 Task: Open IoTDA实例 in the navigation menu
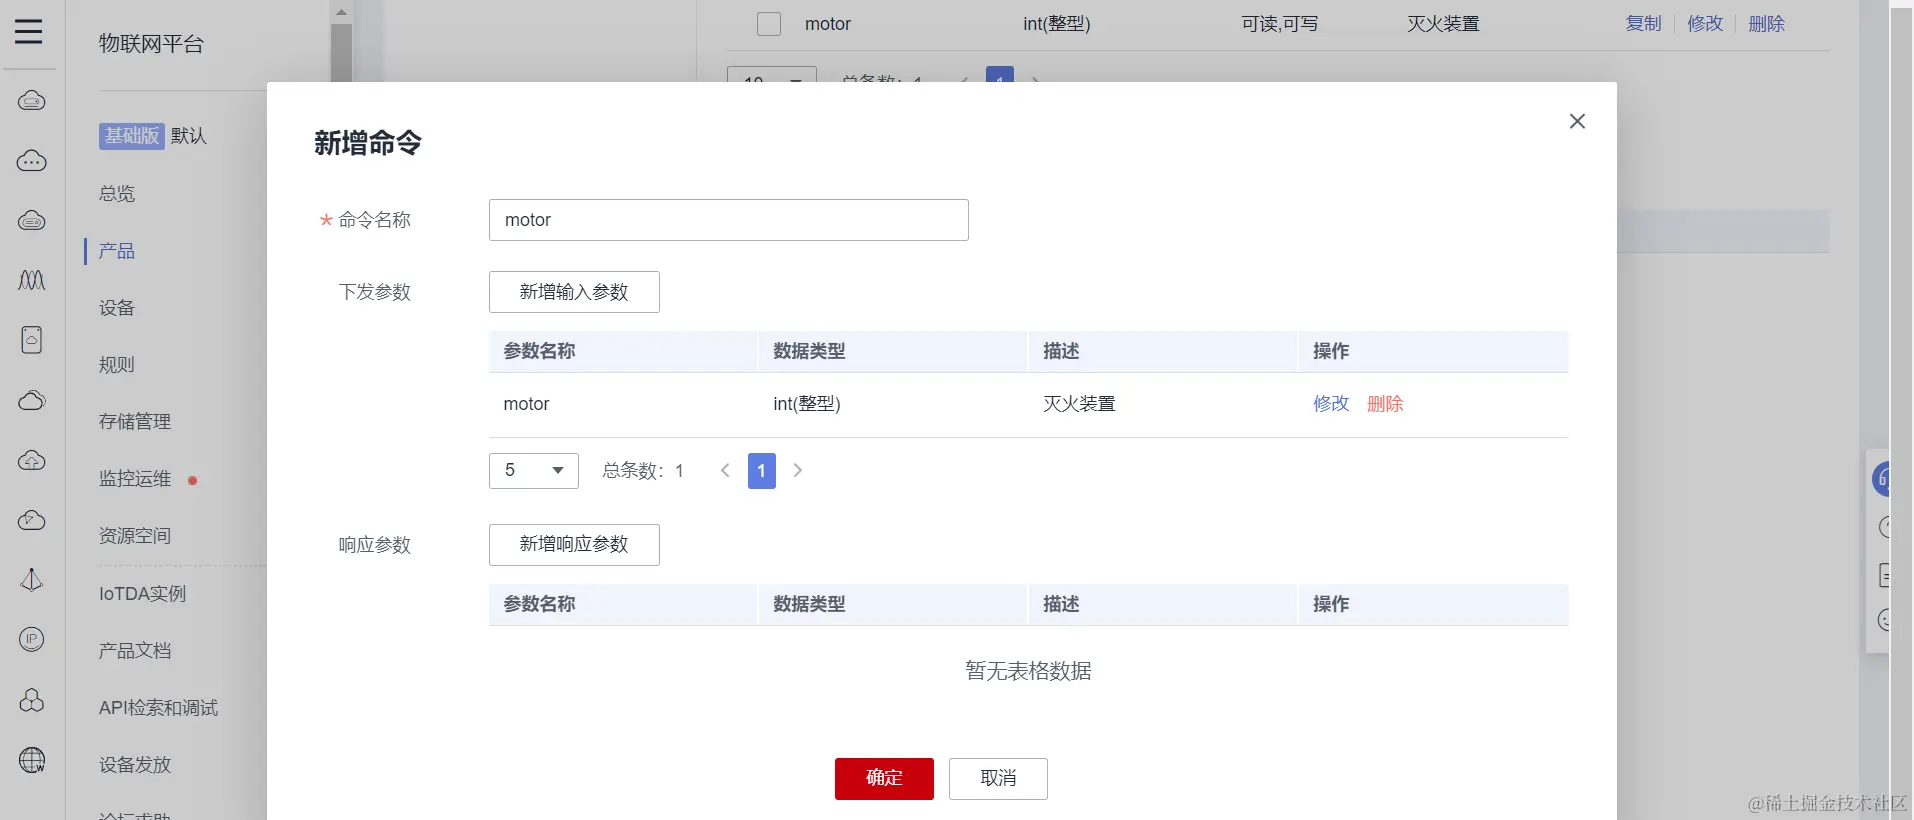[142, 594]
